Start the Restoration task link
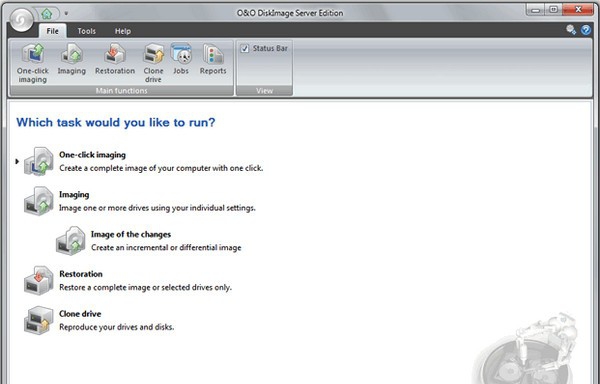This screenshot has height=384, width=600. (81, 274)
